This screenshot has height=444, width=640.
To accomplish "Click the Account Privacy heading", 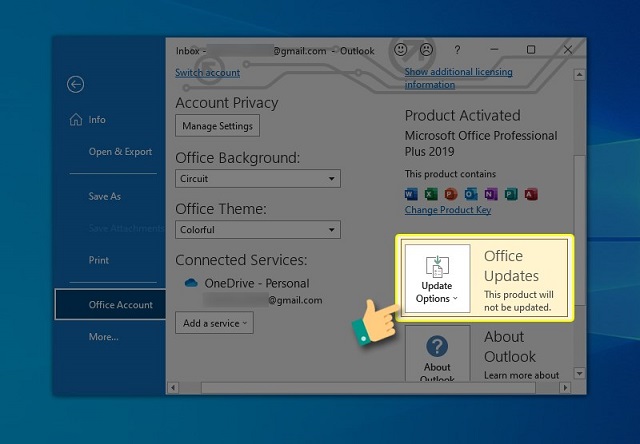I will pyautogui.click(x=227, y=102).
